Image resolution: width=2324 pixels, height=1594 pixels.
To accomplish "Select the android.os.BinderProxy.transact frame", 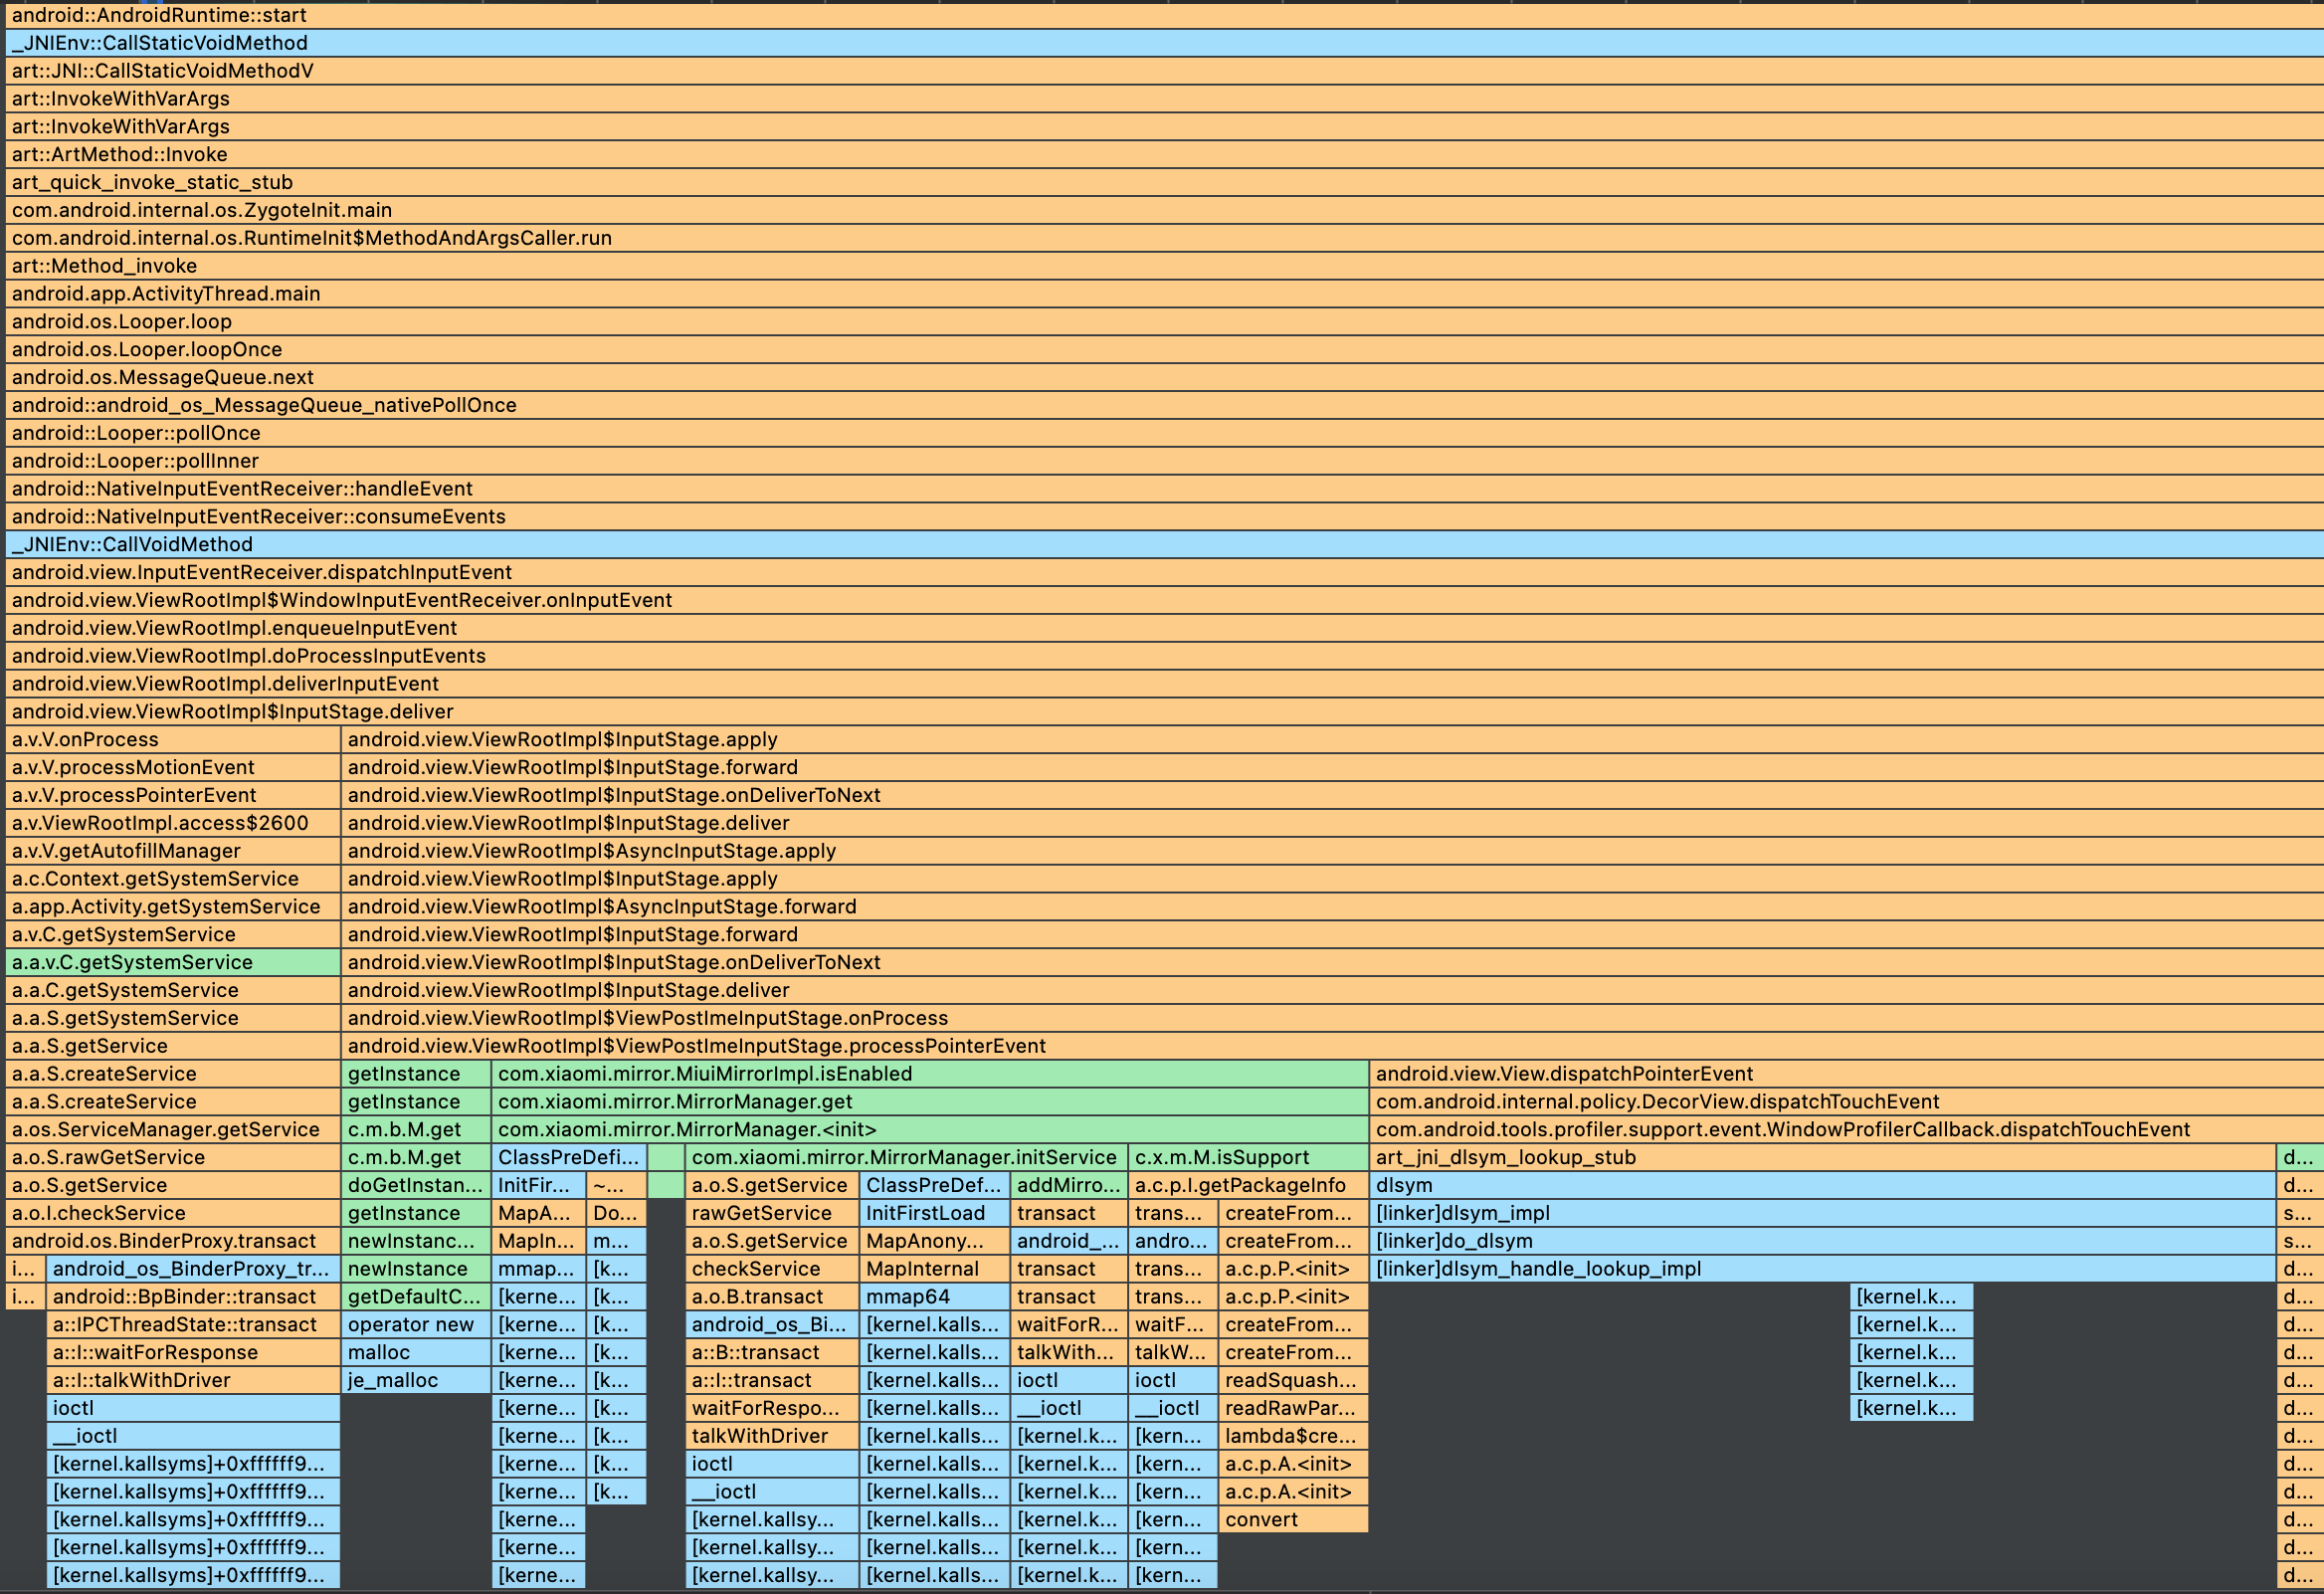I will [x=172, y=1241].
